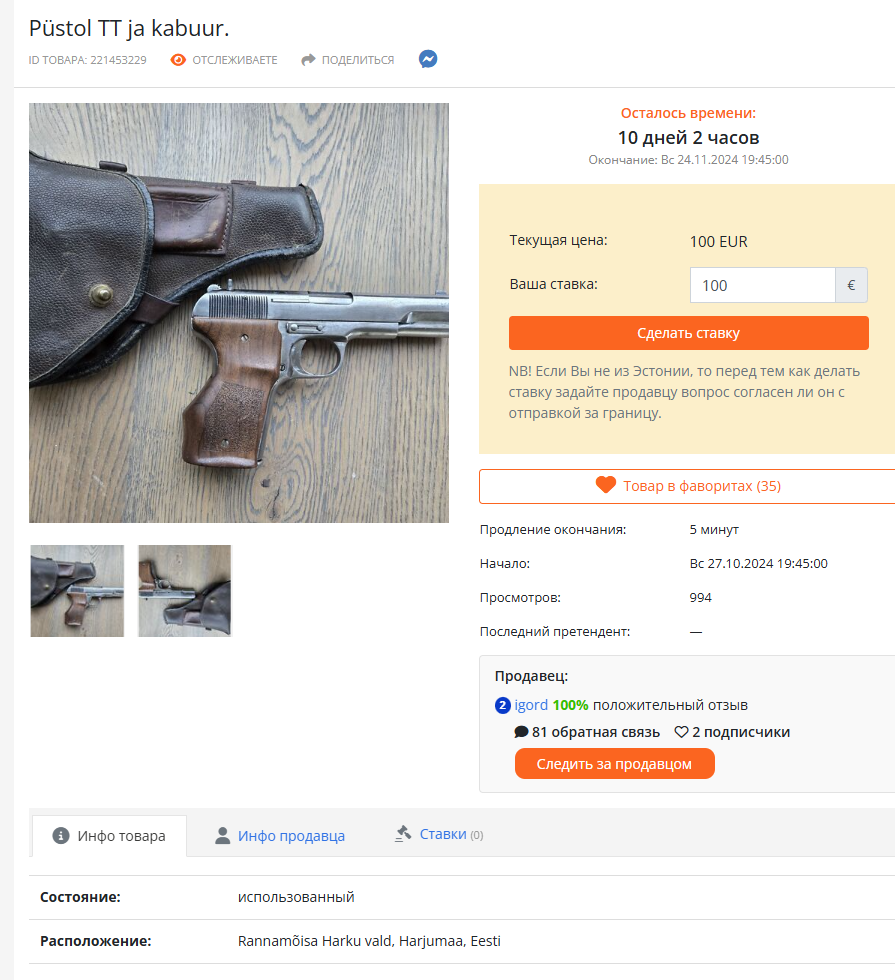The width and height of the screenshot is (895, 980).
Task: Toggle Товар в фаворитах button
Action: [x=688, y=486]
